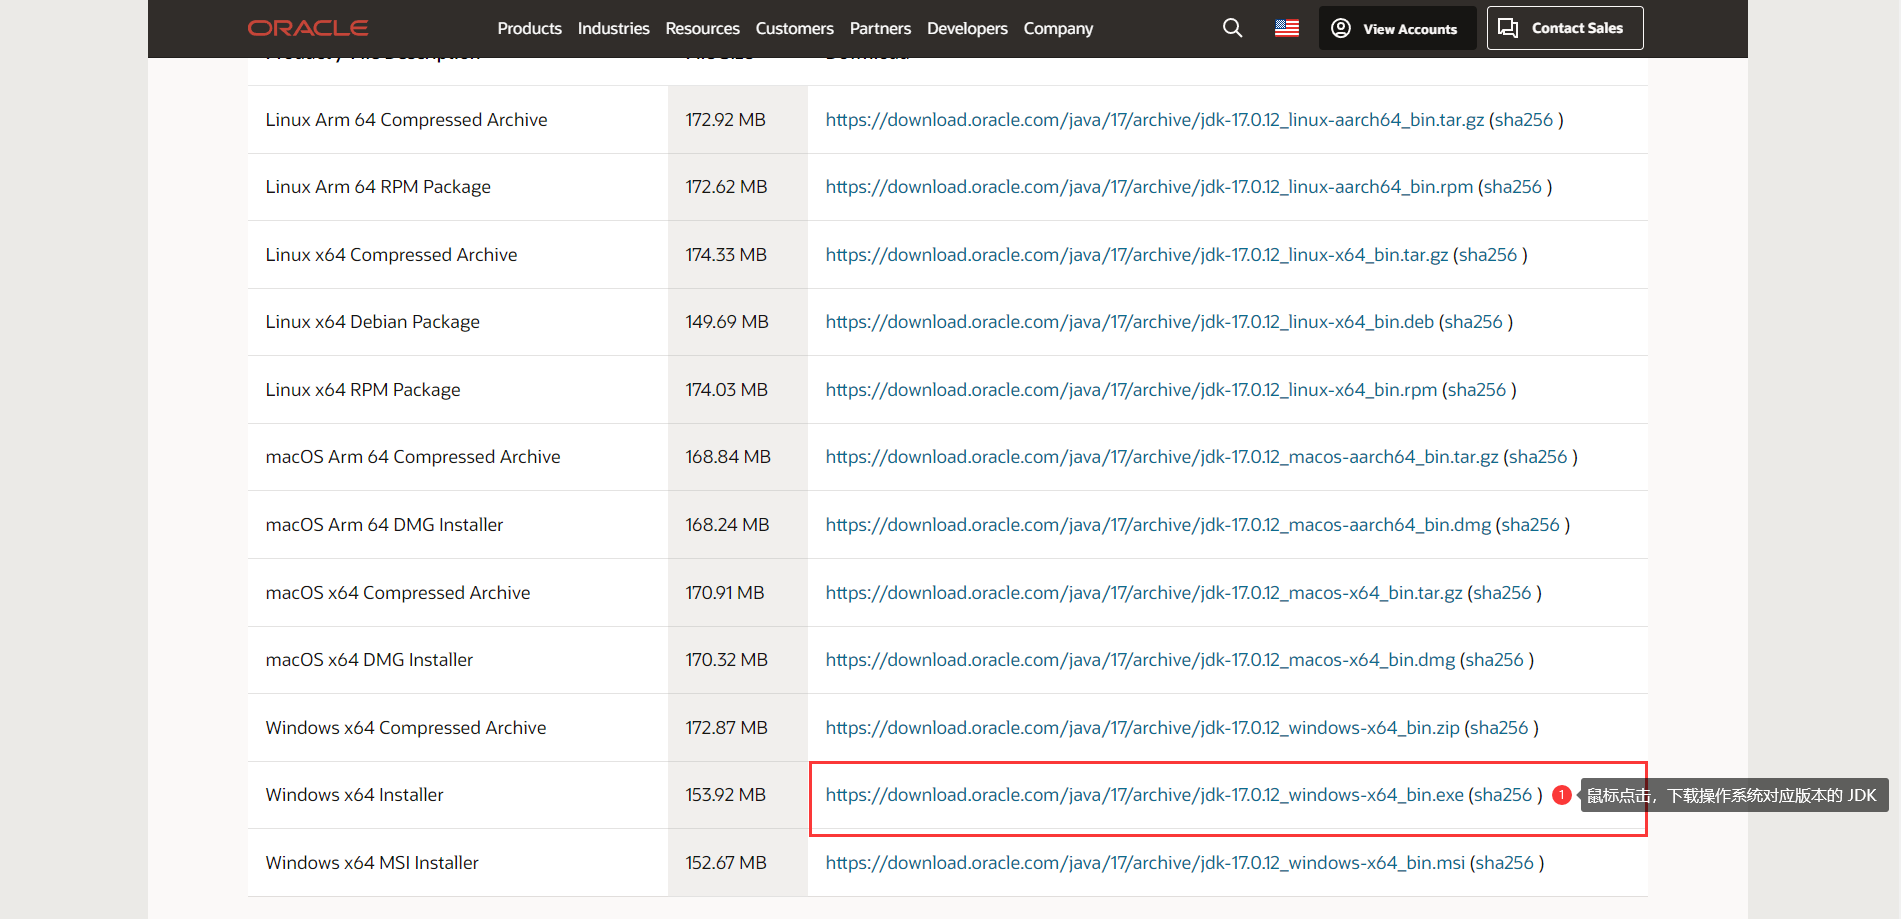The image size is (1901, 919).
Task: Click the red number 1 annotation badge
Action: point(1561,795)
